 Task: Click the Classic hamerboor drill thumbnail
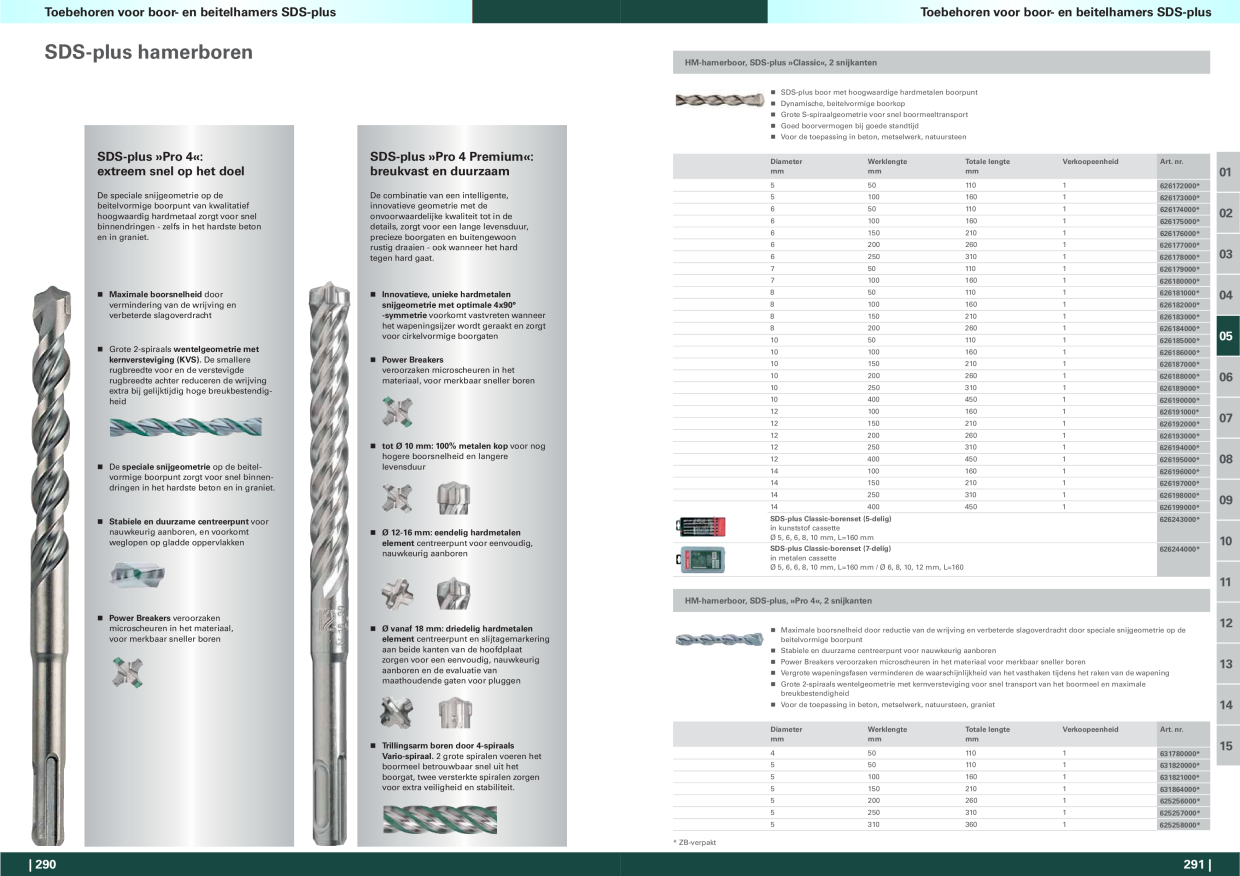(x=719, y=100)
